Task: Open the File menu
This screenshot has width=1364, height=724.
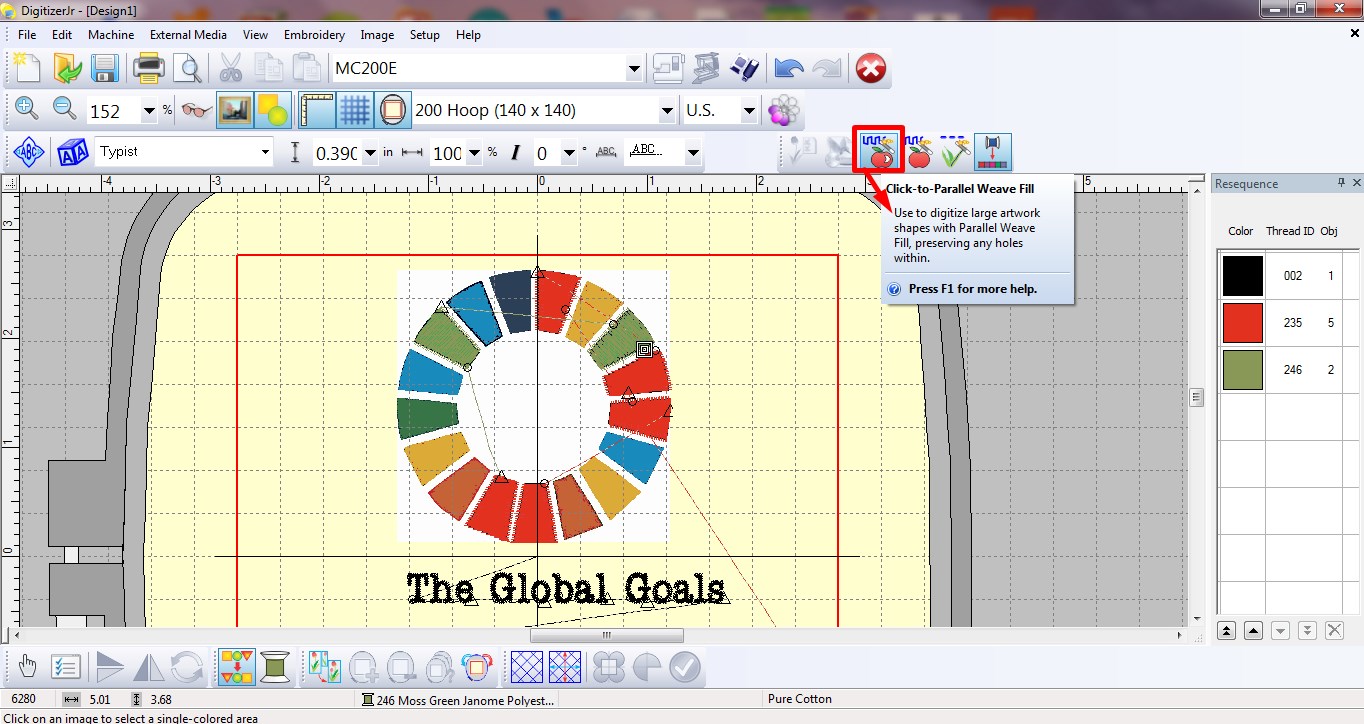Action: 27,34
